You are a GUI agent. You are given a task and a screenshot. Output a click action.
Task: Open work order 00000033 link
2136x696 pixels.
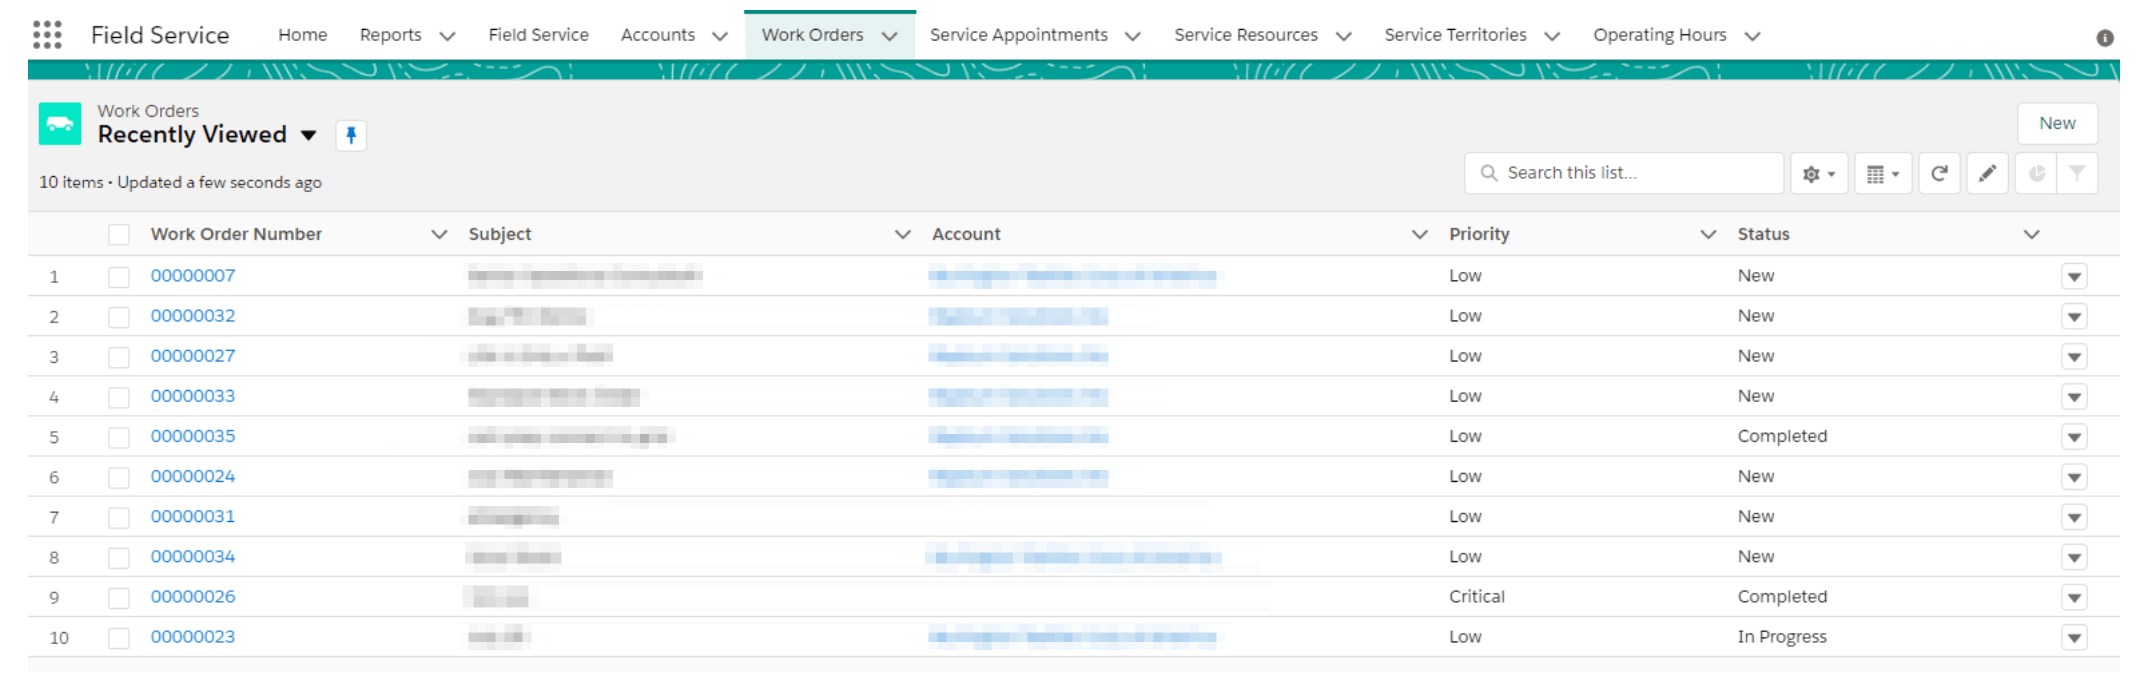[193, 396]
